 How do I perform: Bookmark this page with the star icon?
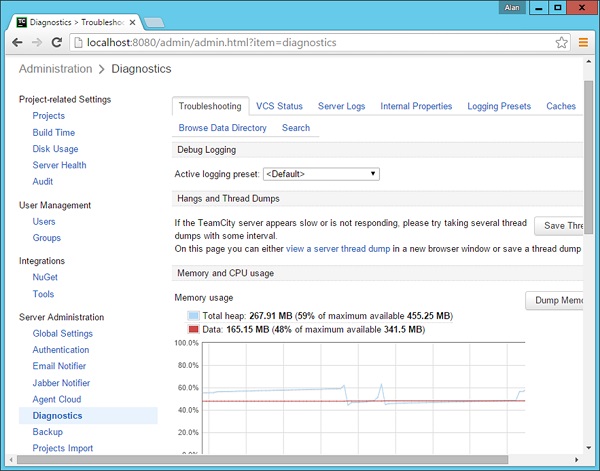click(561, 42)
